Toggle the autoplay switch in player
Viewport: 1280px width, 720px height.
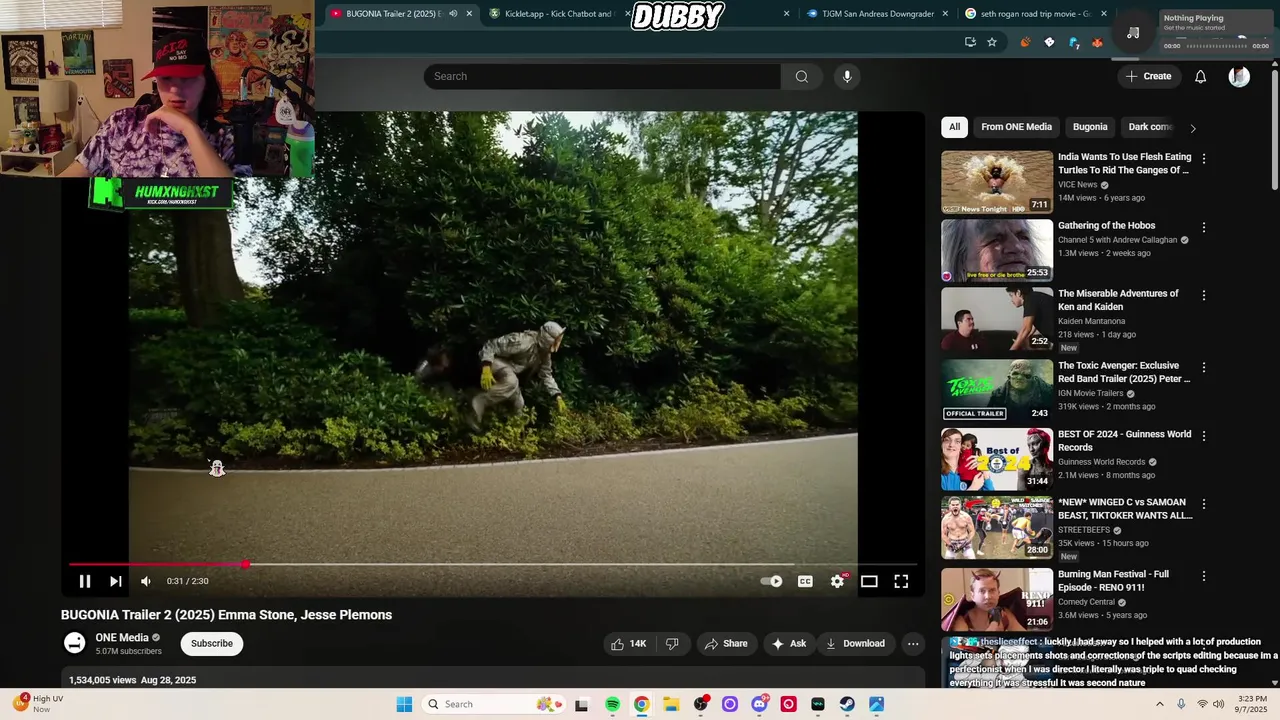click(772, 581)
